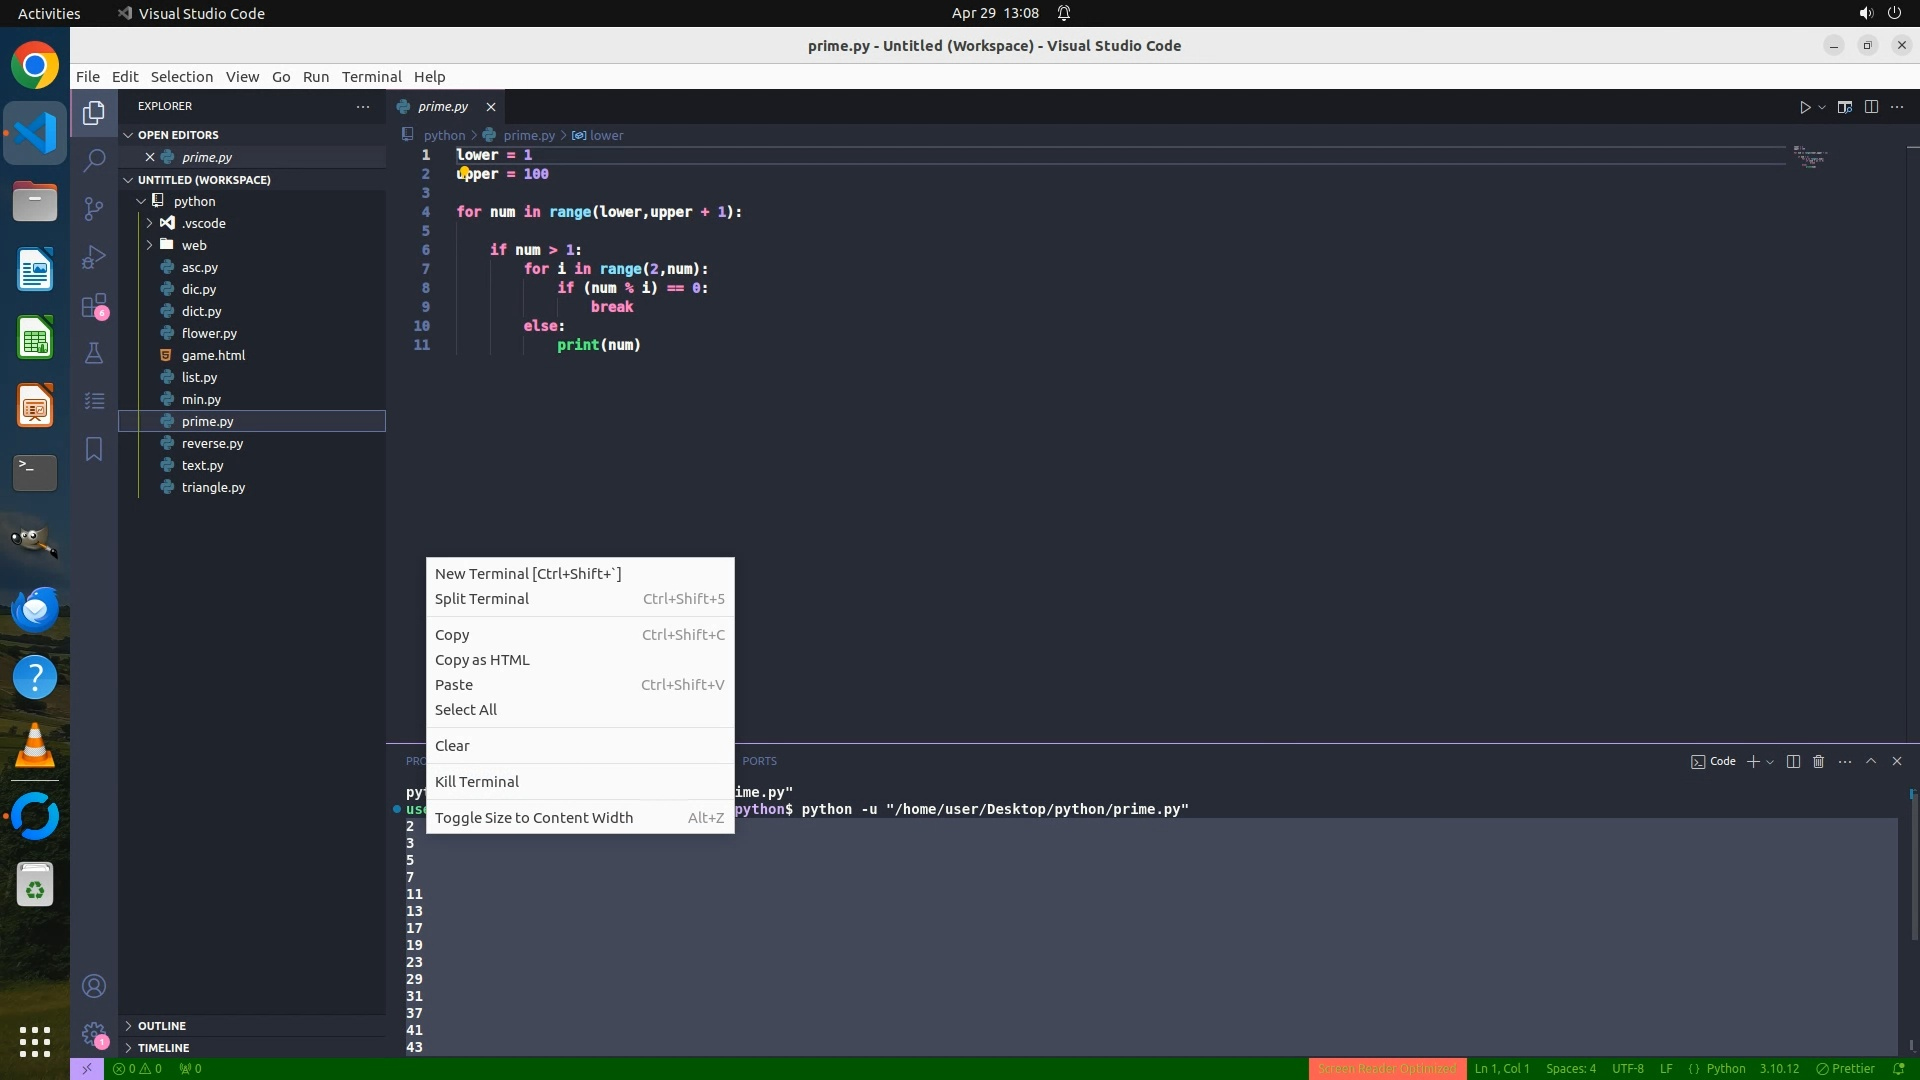
Task: Click the Prettier status bar button
Action: pos(1845,1069)
